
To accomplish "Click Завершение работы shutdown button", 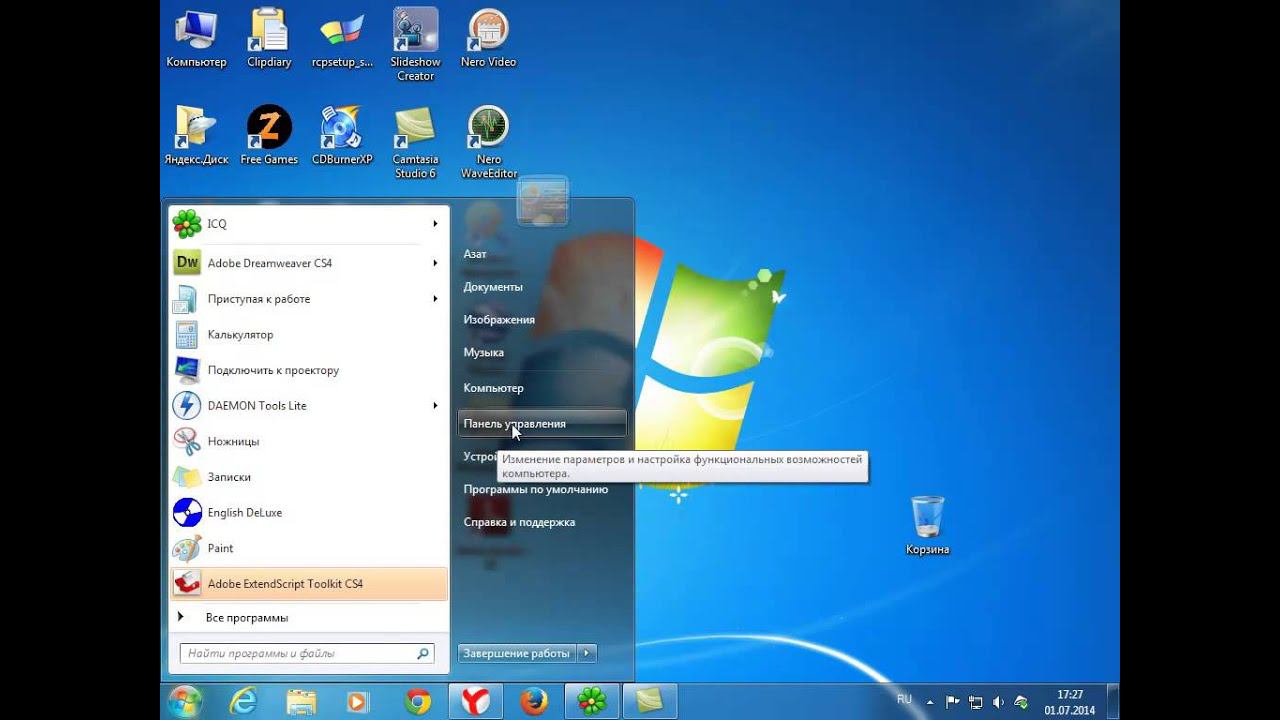I will 516,654.
